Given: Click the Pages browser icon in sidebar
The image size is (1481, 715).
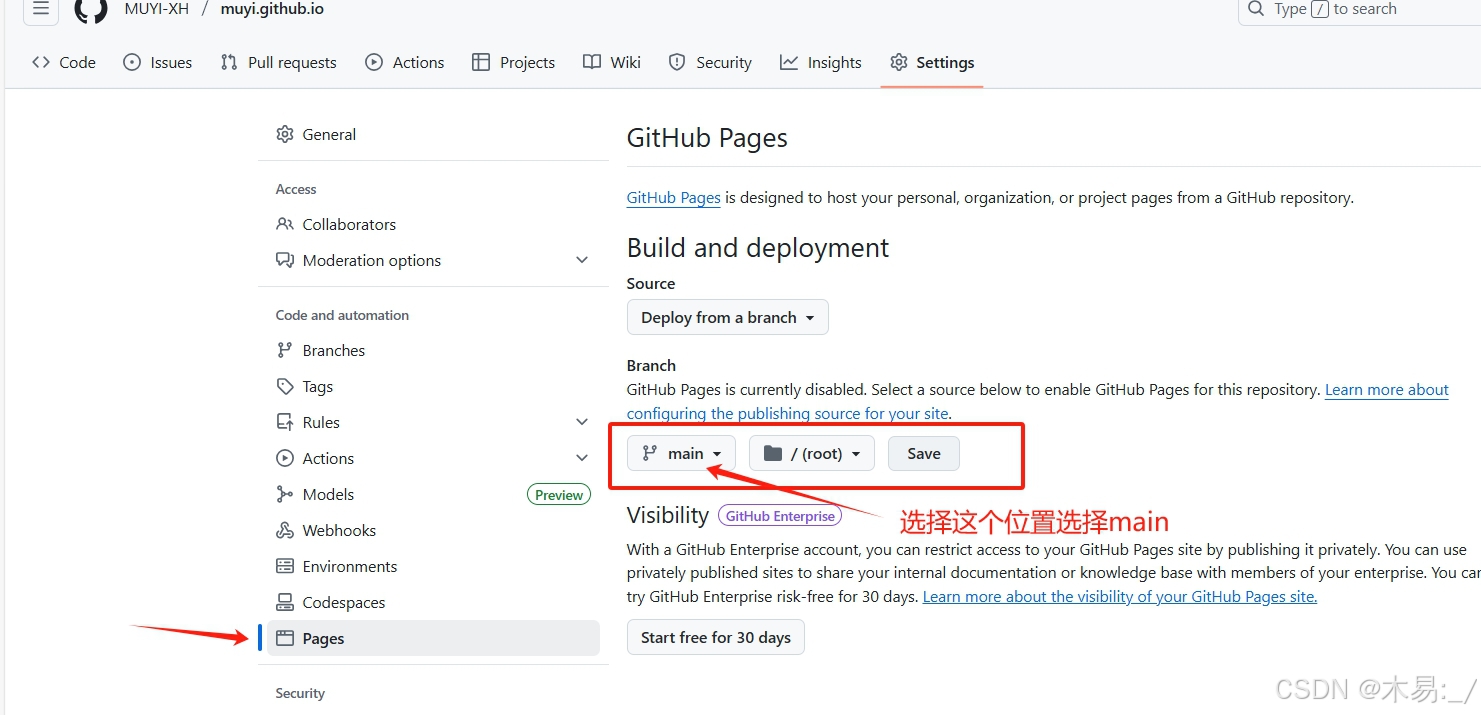Looking at the screenshot, I should click(285, 638).
